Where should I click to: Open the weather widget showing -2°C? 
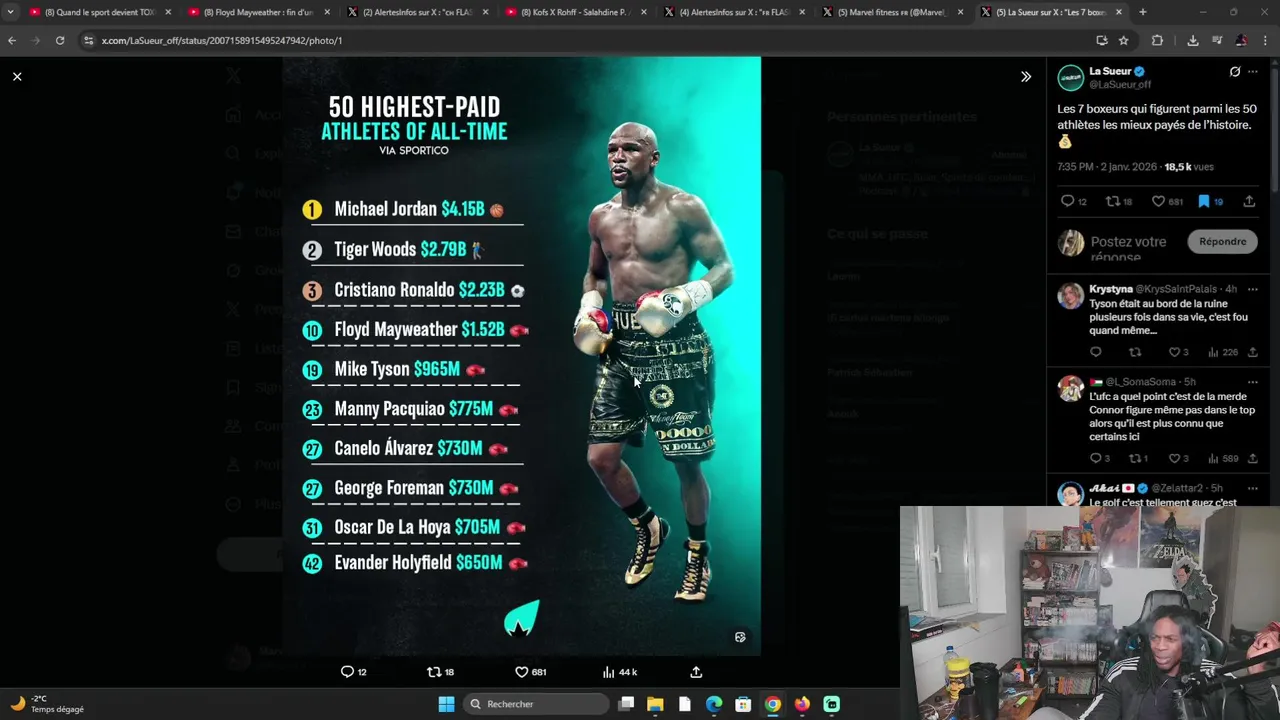point(47,704)
